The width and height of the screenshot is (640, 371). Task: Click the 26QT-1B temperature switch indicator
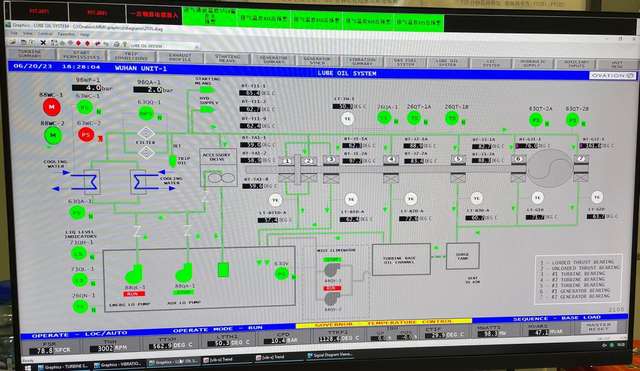452,118
